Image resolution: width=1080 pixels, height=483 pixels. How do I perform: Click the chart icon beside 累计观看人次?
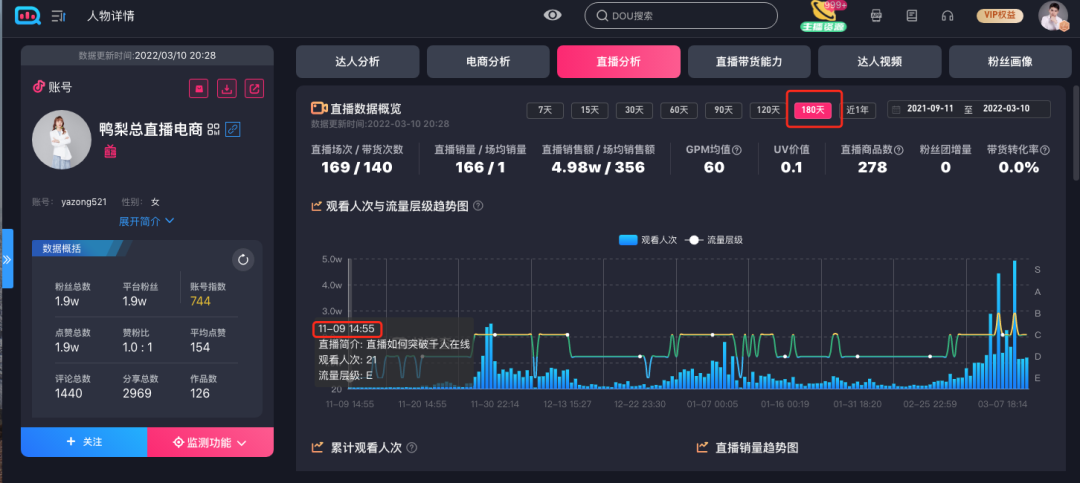pos(318,448)
